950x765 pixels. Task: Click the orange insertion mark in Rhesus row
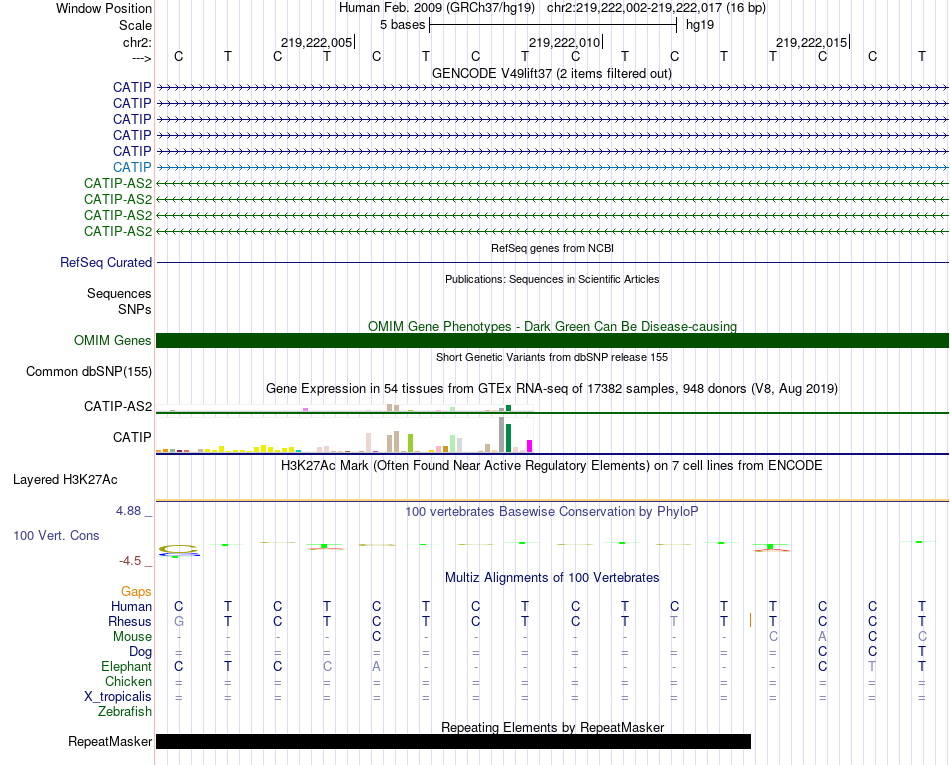tap(751, 620)
